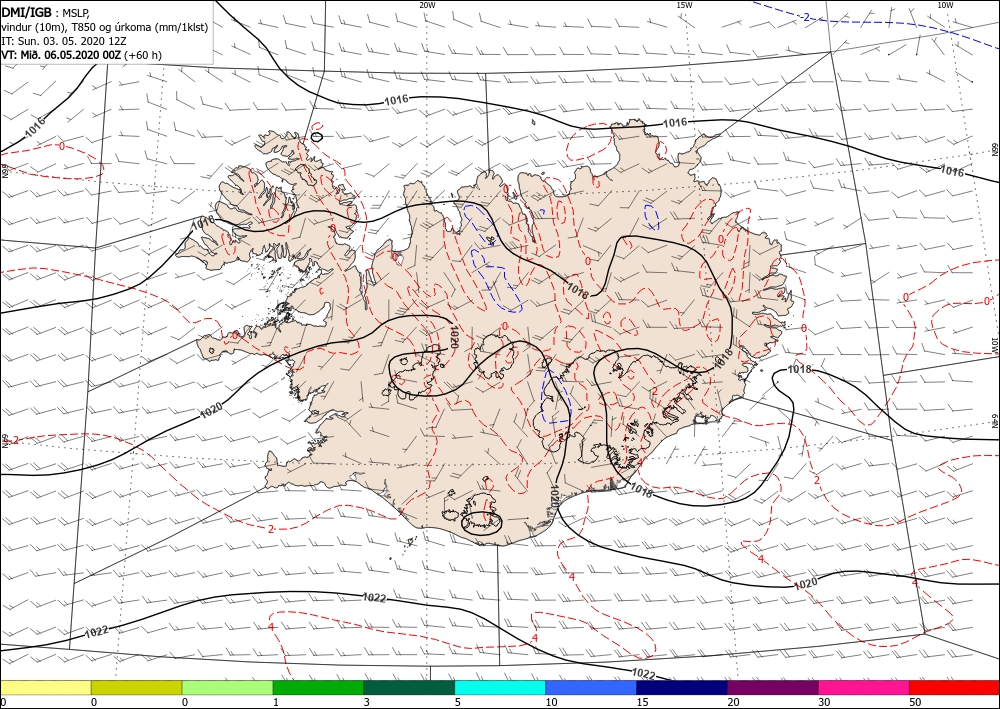1000x709 pixels.
Task: Click the pink legend swatch
Action: point(864,687)
